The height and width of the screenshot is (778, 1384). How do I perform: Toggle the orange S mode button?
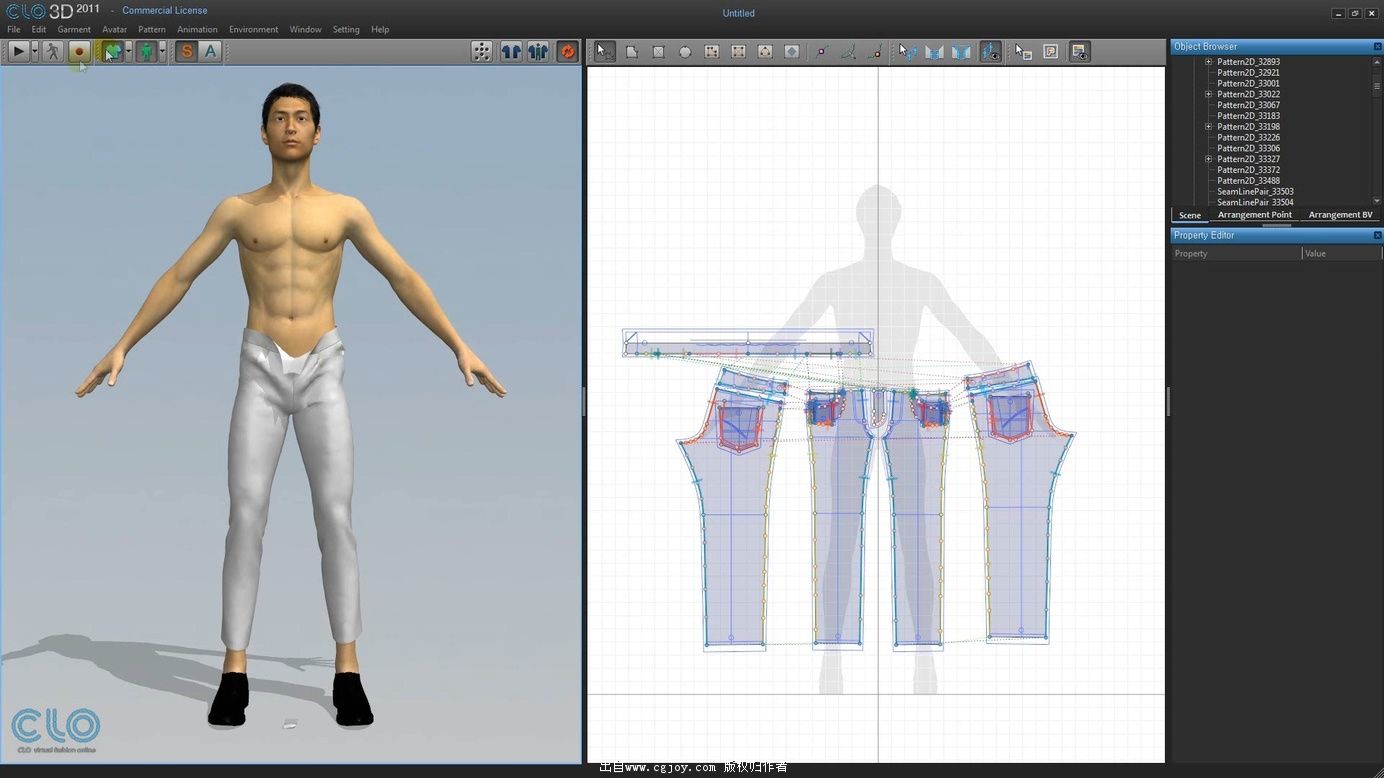[186, 51]
